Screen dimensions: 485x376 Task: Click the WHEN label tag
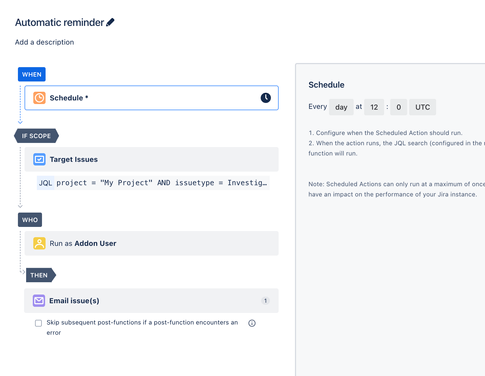click(x=32, y=74)
